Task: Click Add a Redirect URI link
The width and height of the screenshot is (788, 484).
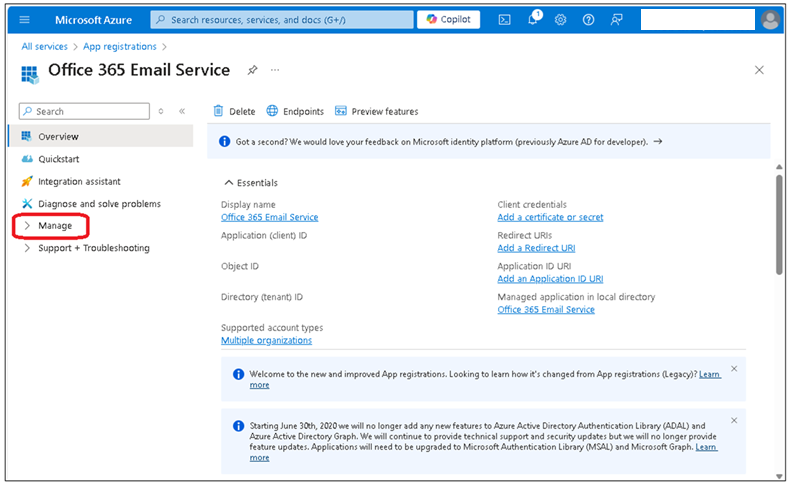Action: tap(536, 248)
